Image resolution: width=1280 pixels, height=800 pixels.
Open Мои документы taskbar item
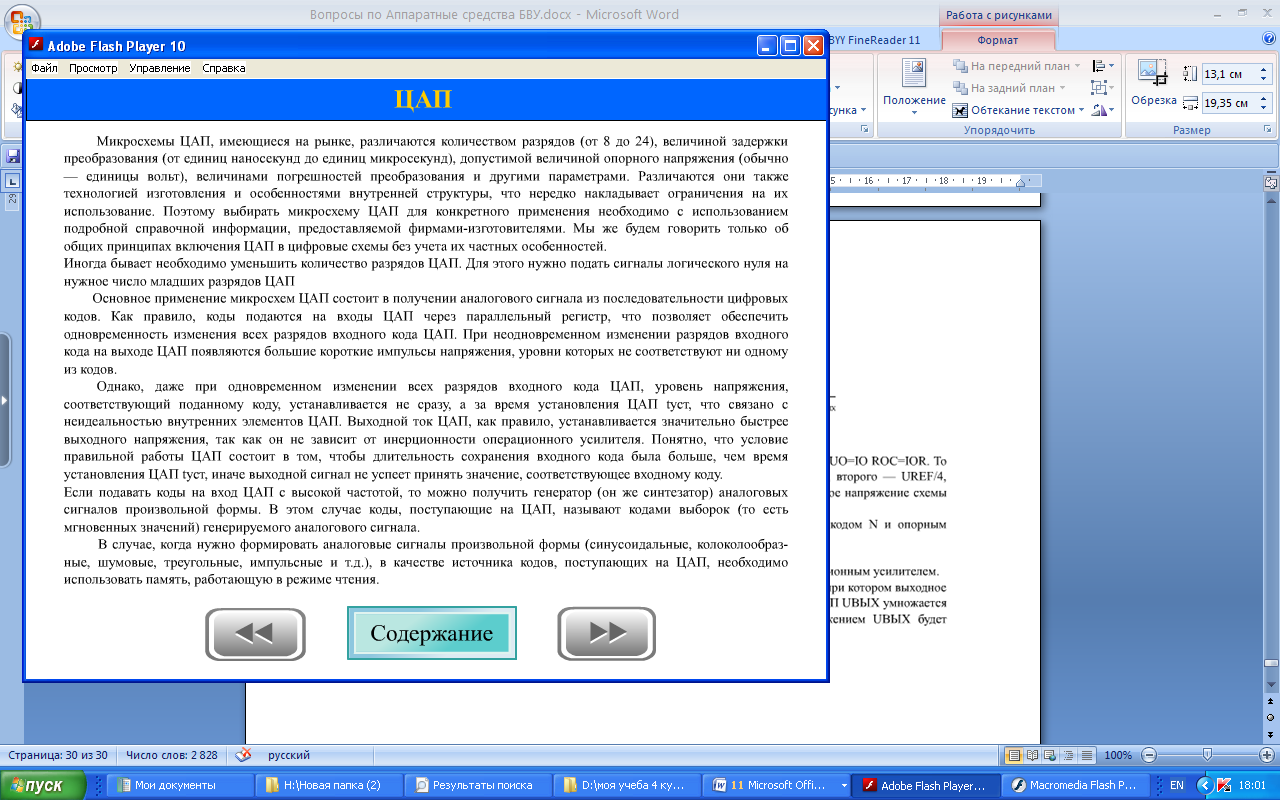[x=178, y=785]
